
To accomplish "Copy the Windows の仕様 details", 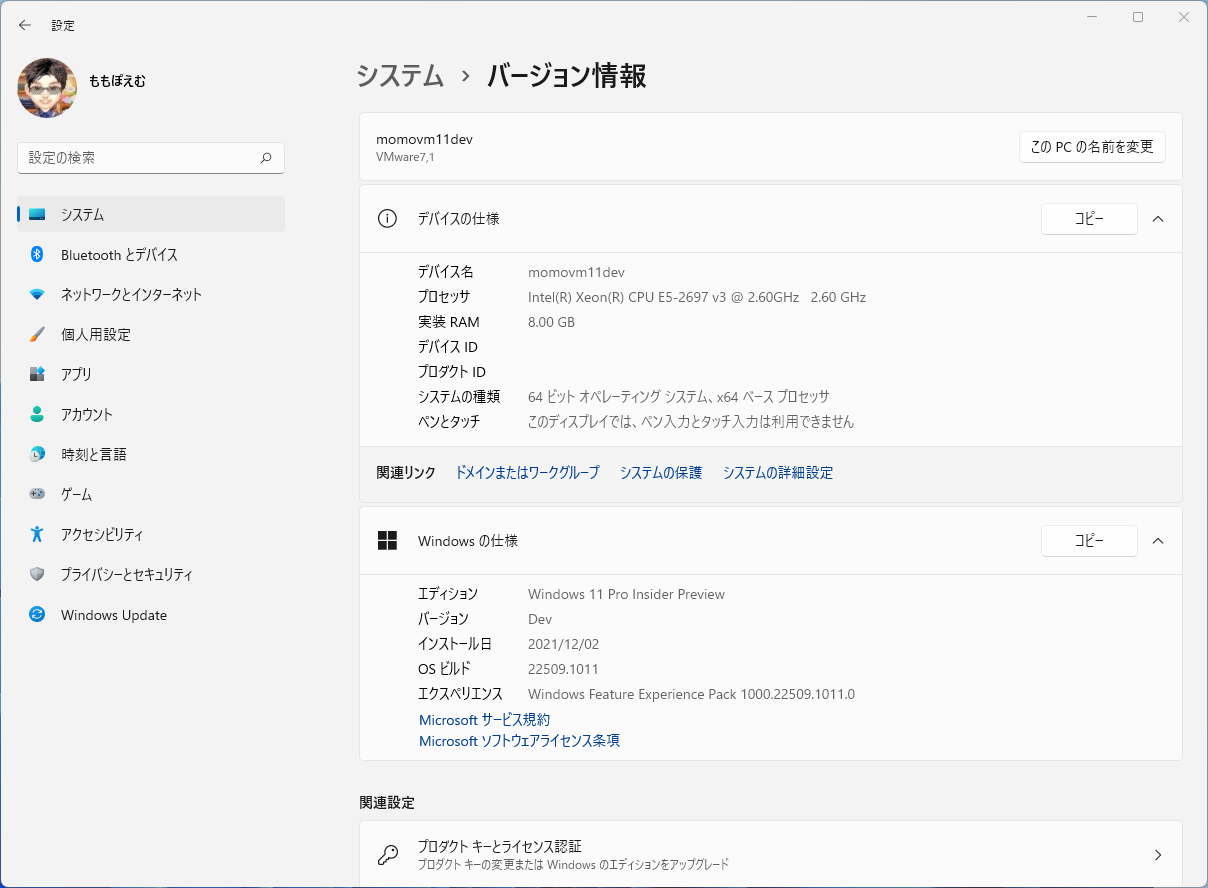I will [1089, 541].
